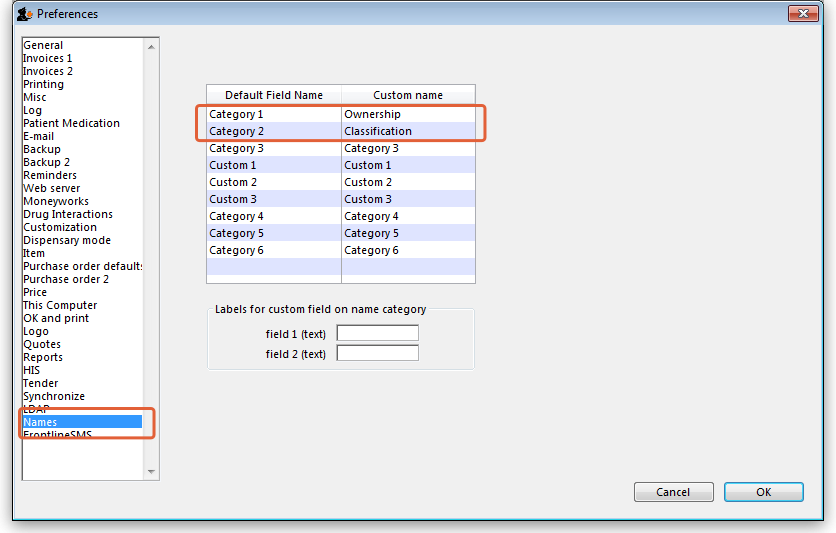Click the Default Field Name column header

point(274,95)
